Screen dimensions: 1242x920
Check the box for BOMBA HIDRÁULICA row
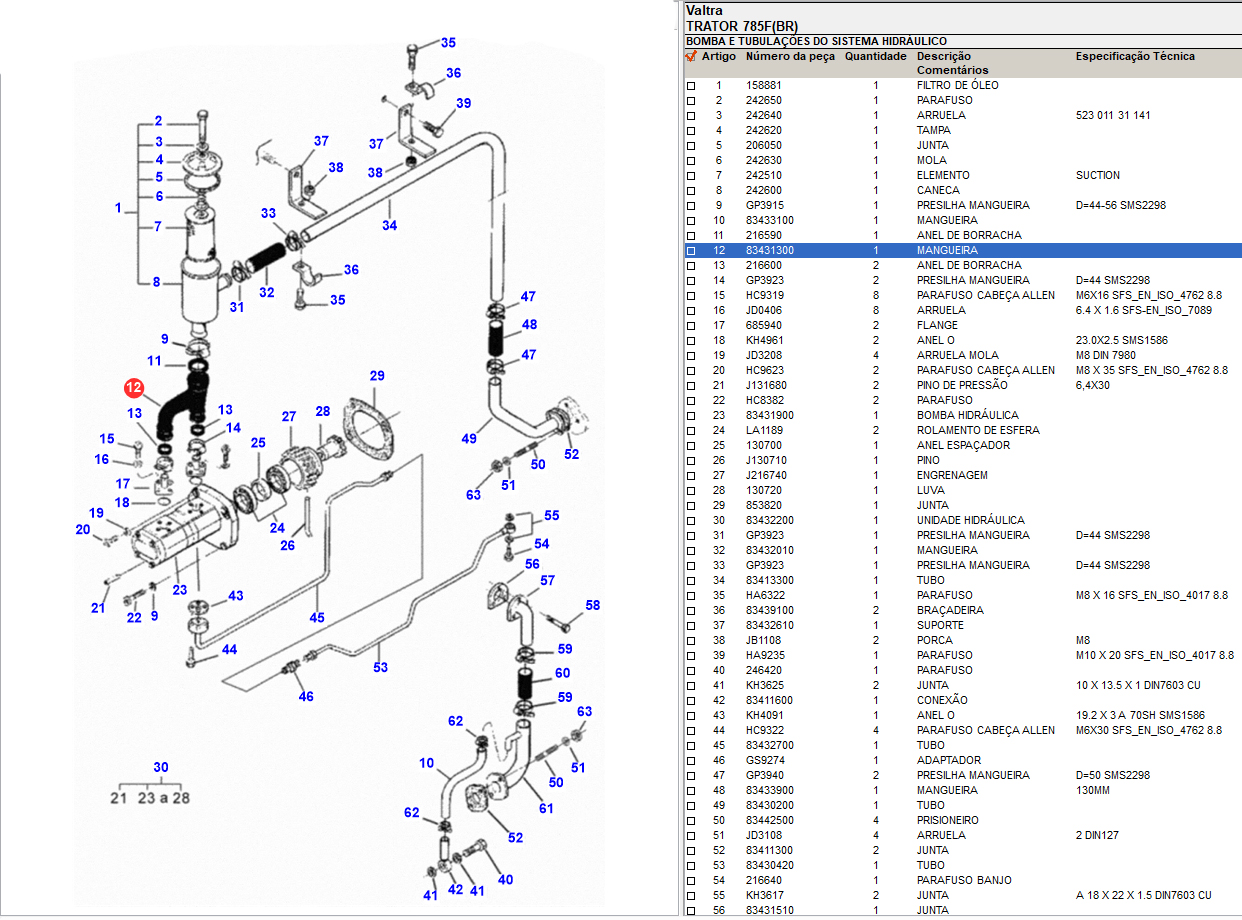(x=690, y=416)
